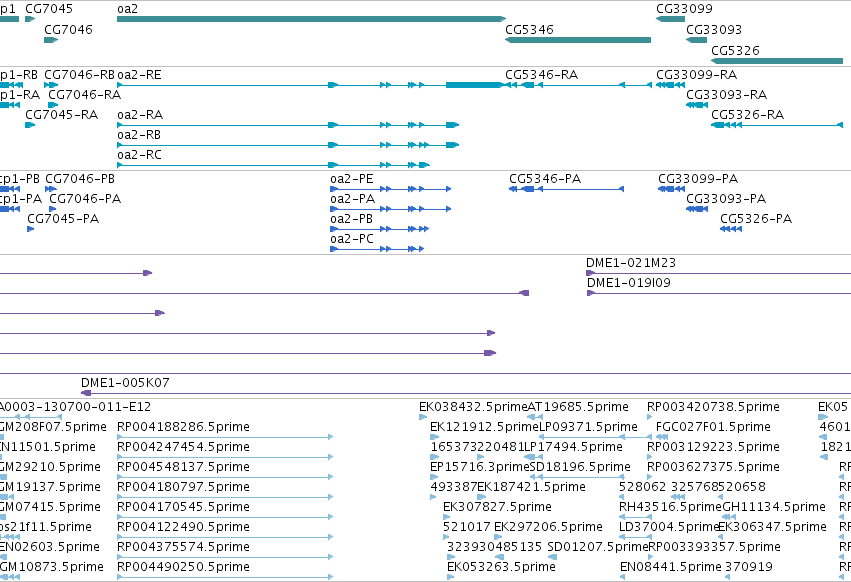This screenshot has width=851, height=582.
Task: Click the oa2-RE transcript label
Action: coord(139,74)
